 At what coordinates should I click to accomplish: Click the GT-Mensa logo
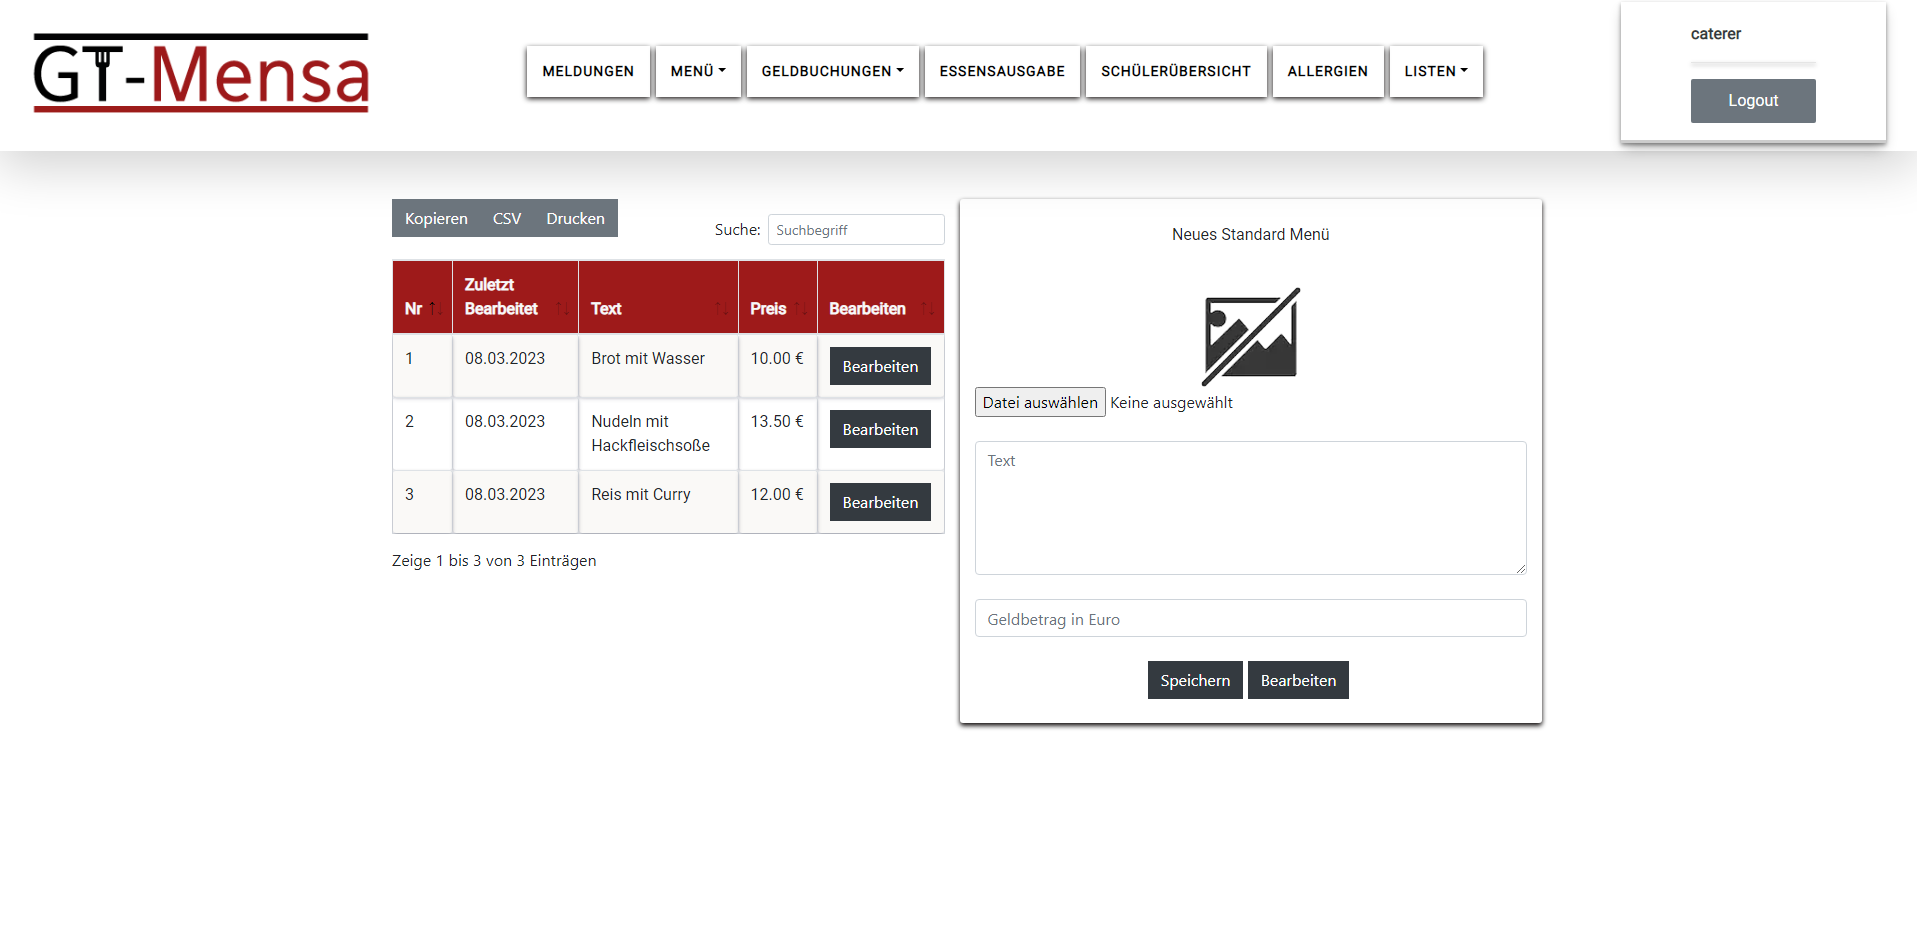[x=201, y=73]
